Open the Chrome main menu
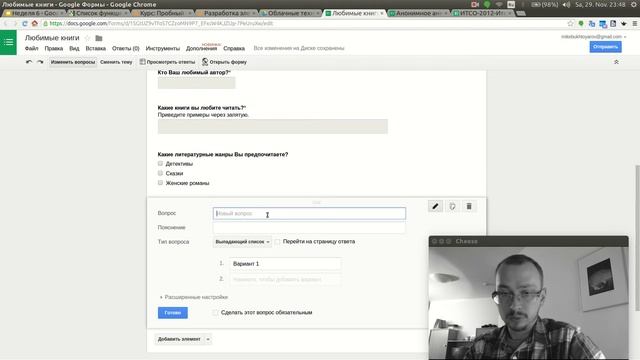640x360 pixels. click(635, 24)
